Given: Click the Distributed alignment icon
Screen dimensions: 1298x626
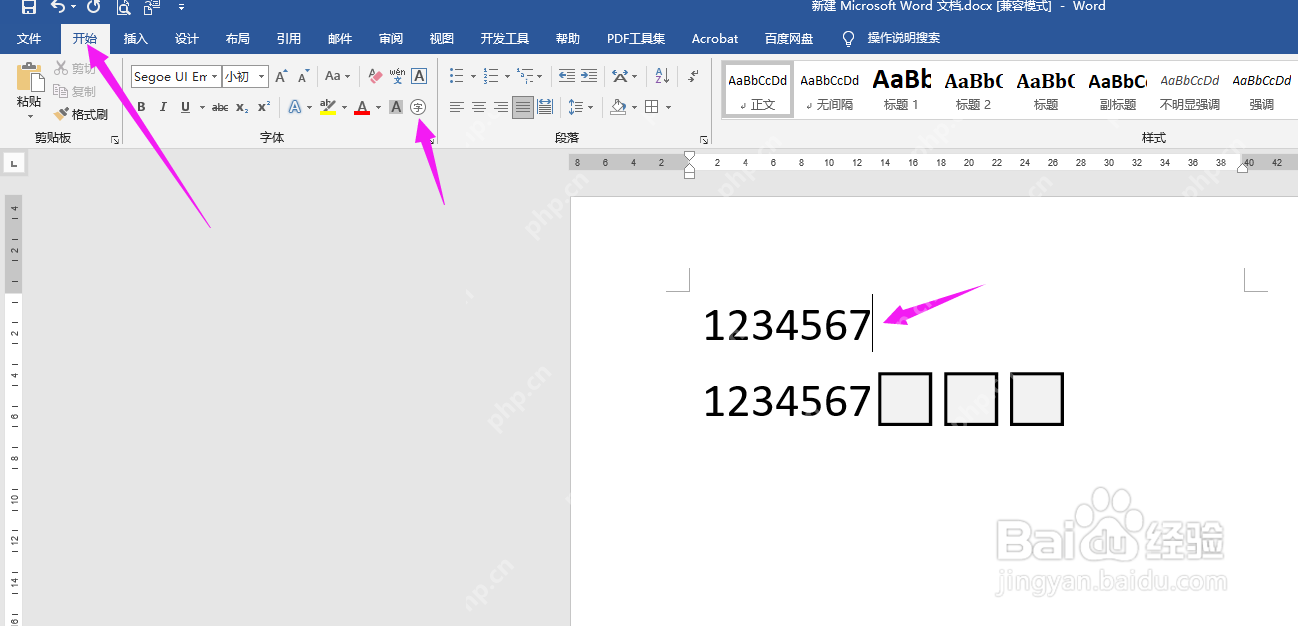Looking at the screenshot, I should 545,107.
